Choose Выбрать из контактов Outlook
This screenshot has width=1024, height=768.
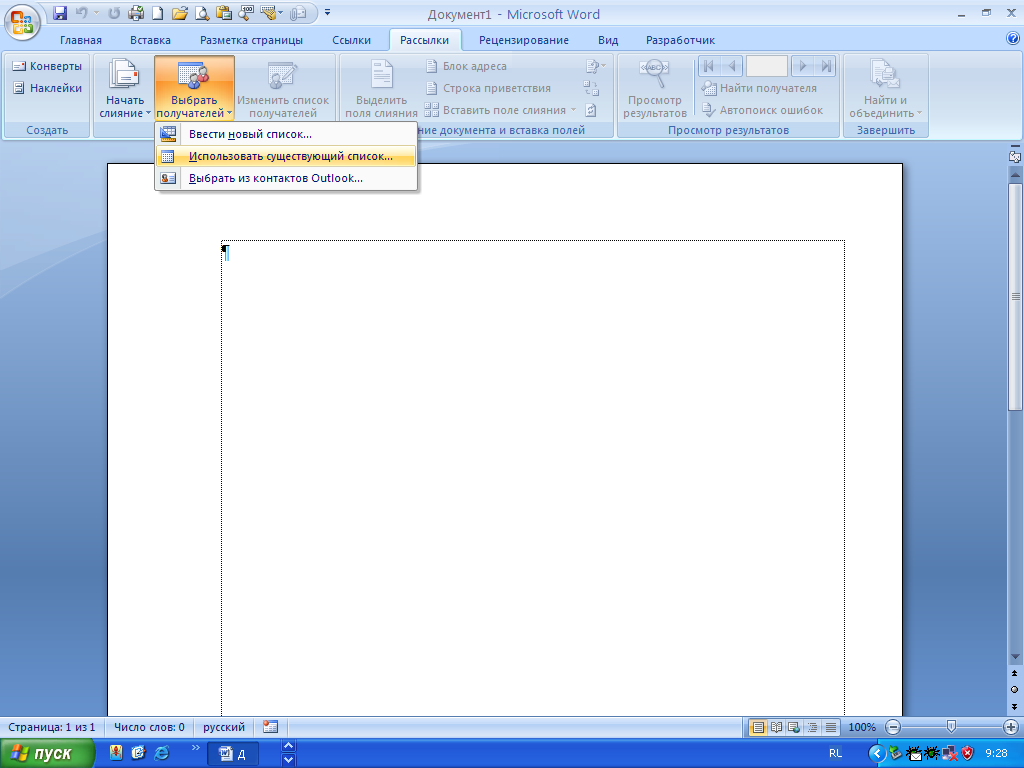(x=286, y=178)
